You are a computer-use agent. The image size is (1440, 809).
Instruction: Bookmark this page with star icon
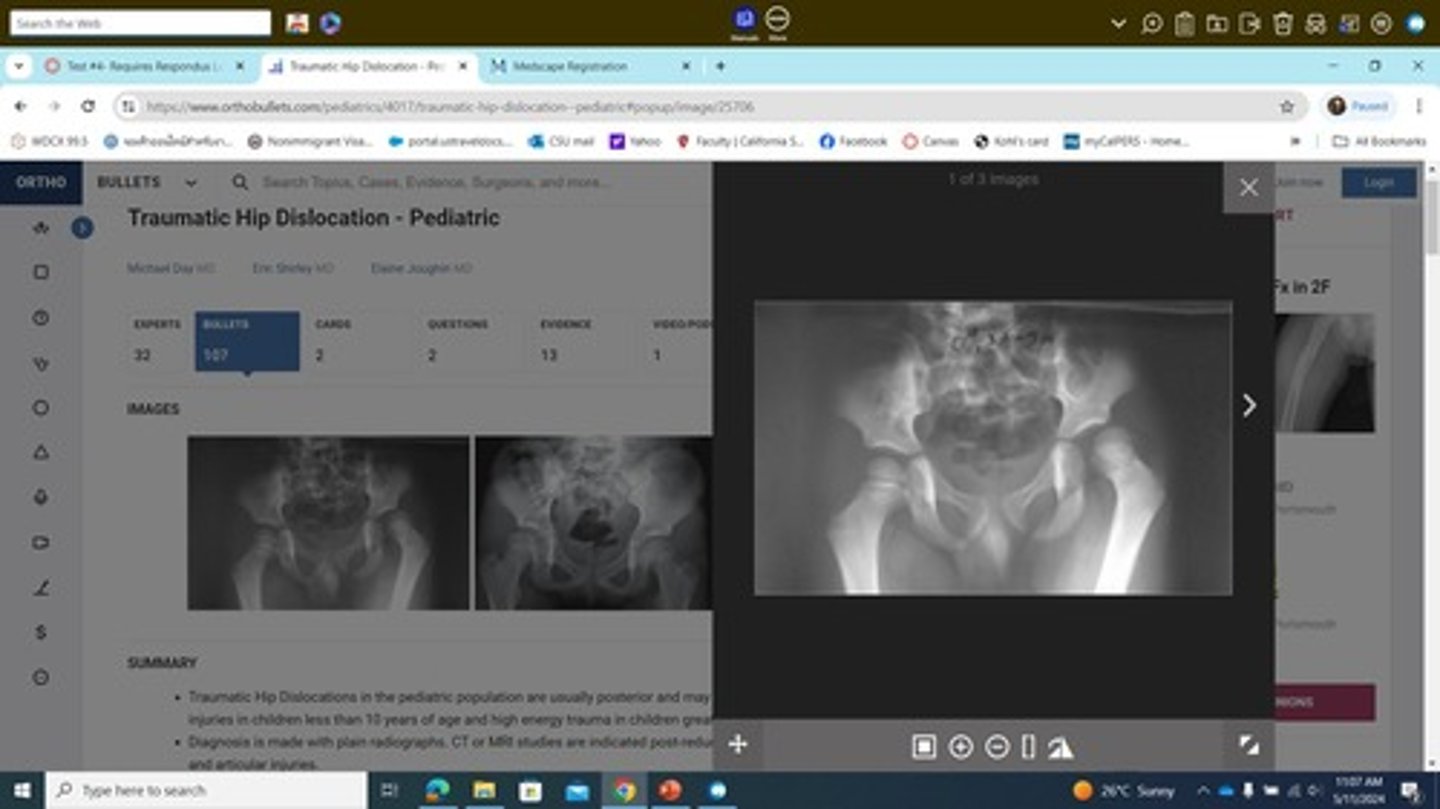click(x=1287, y=107)
